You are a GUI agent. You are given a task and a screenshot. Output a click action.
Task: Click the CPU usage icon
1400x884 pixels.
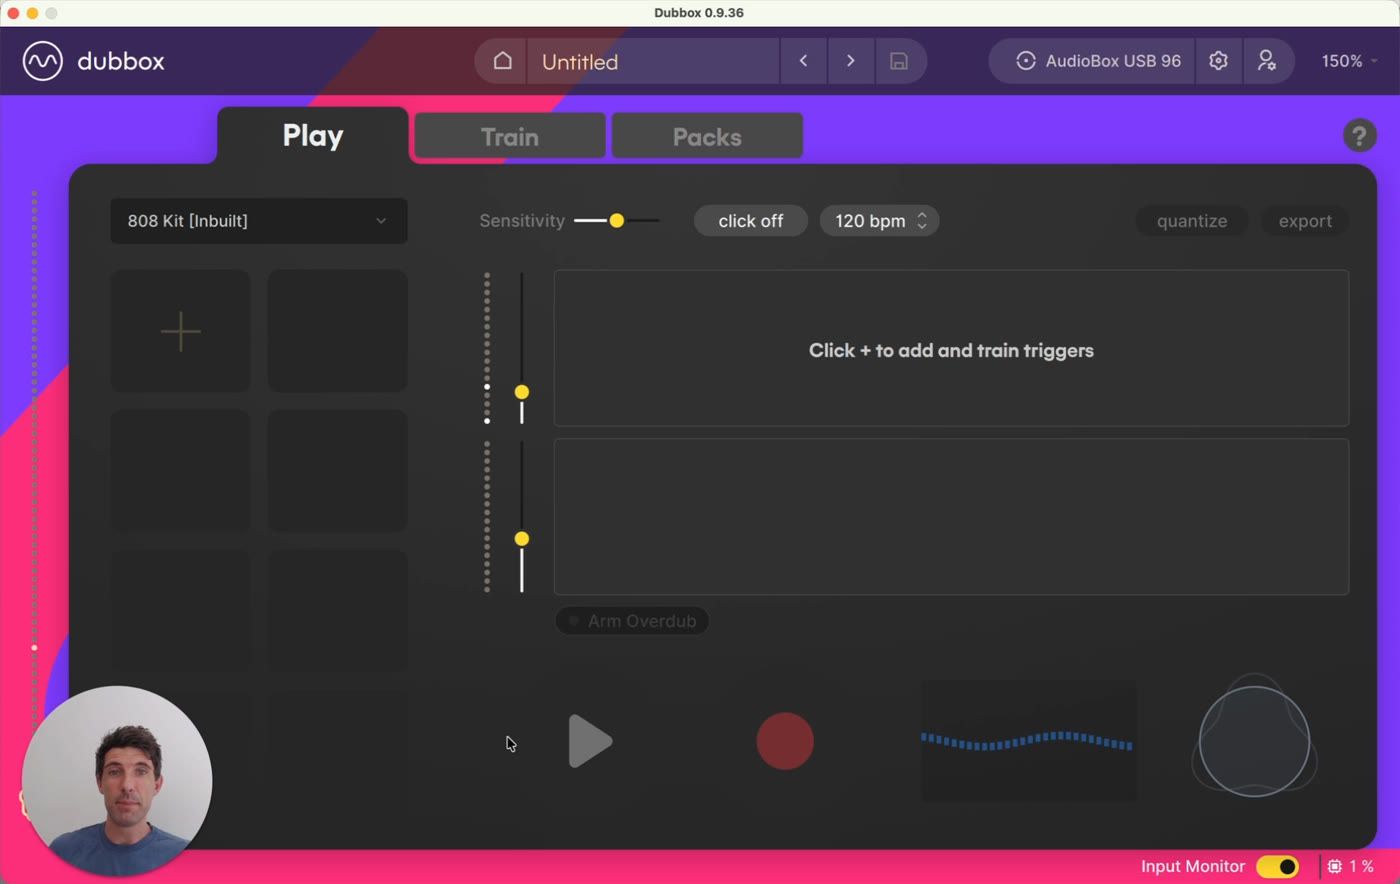coord(1335,866)
